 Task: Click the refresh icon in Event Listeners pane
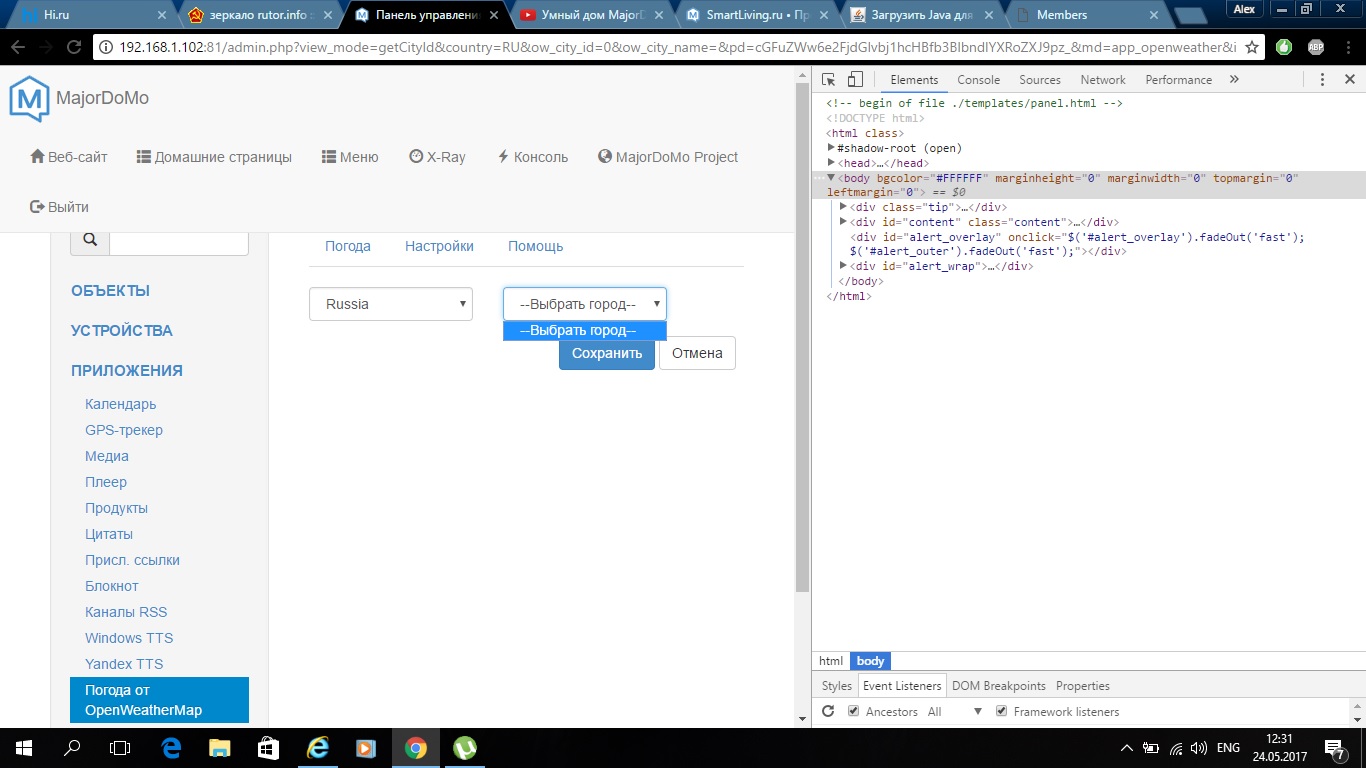pyautogui.click(x=828, y=712)
